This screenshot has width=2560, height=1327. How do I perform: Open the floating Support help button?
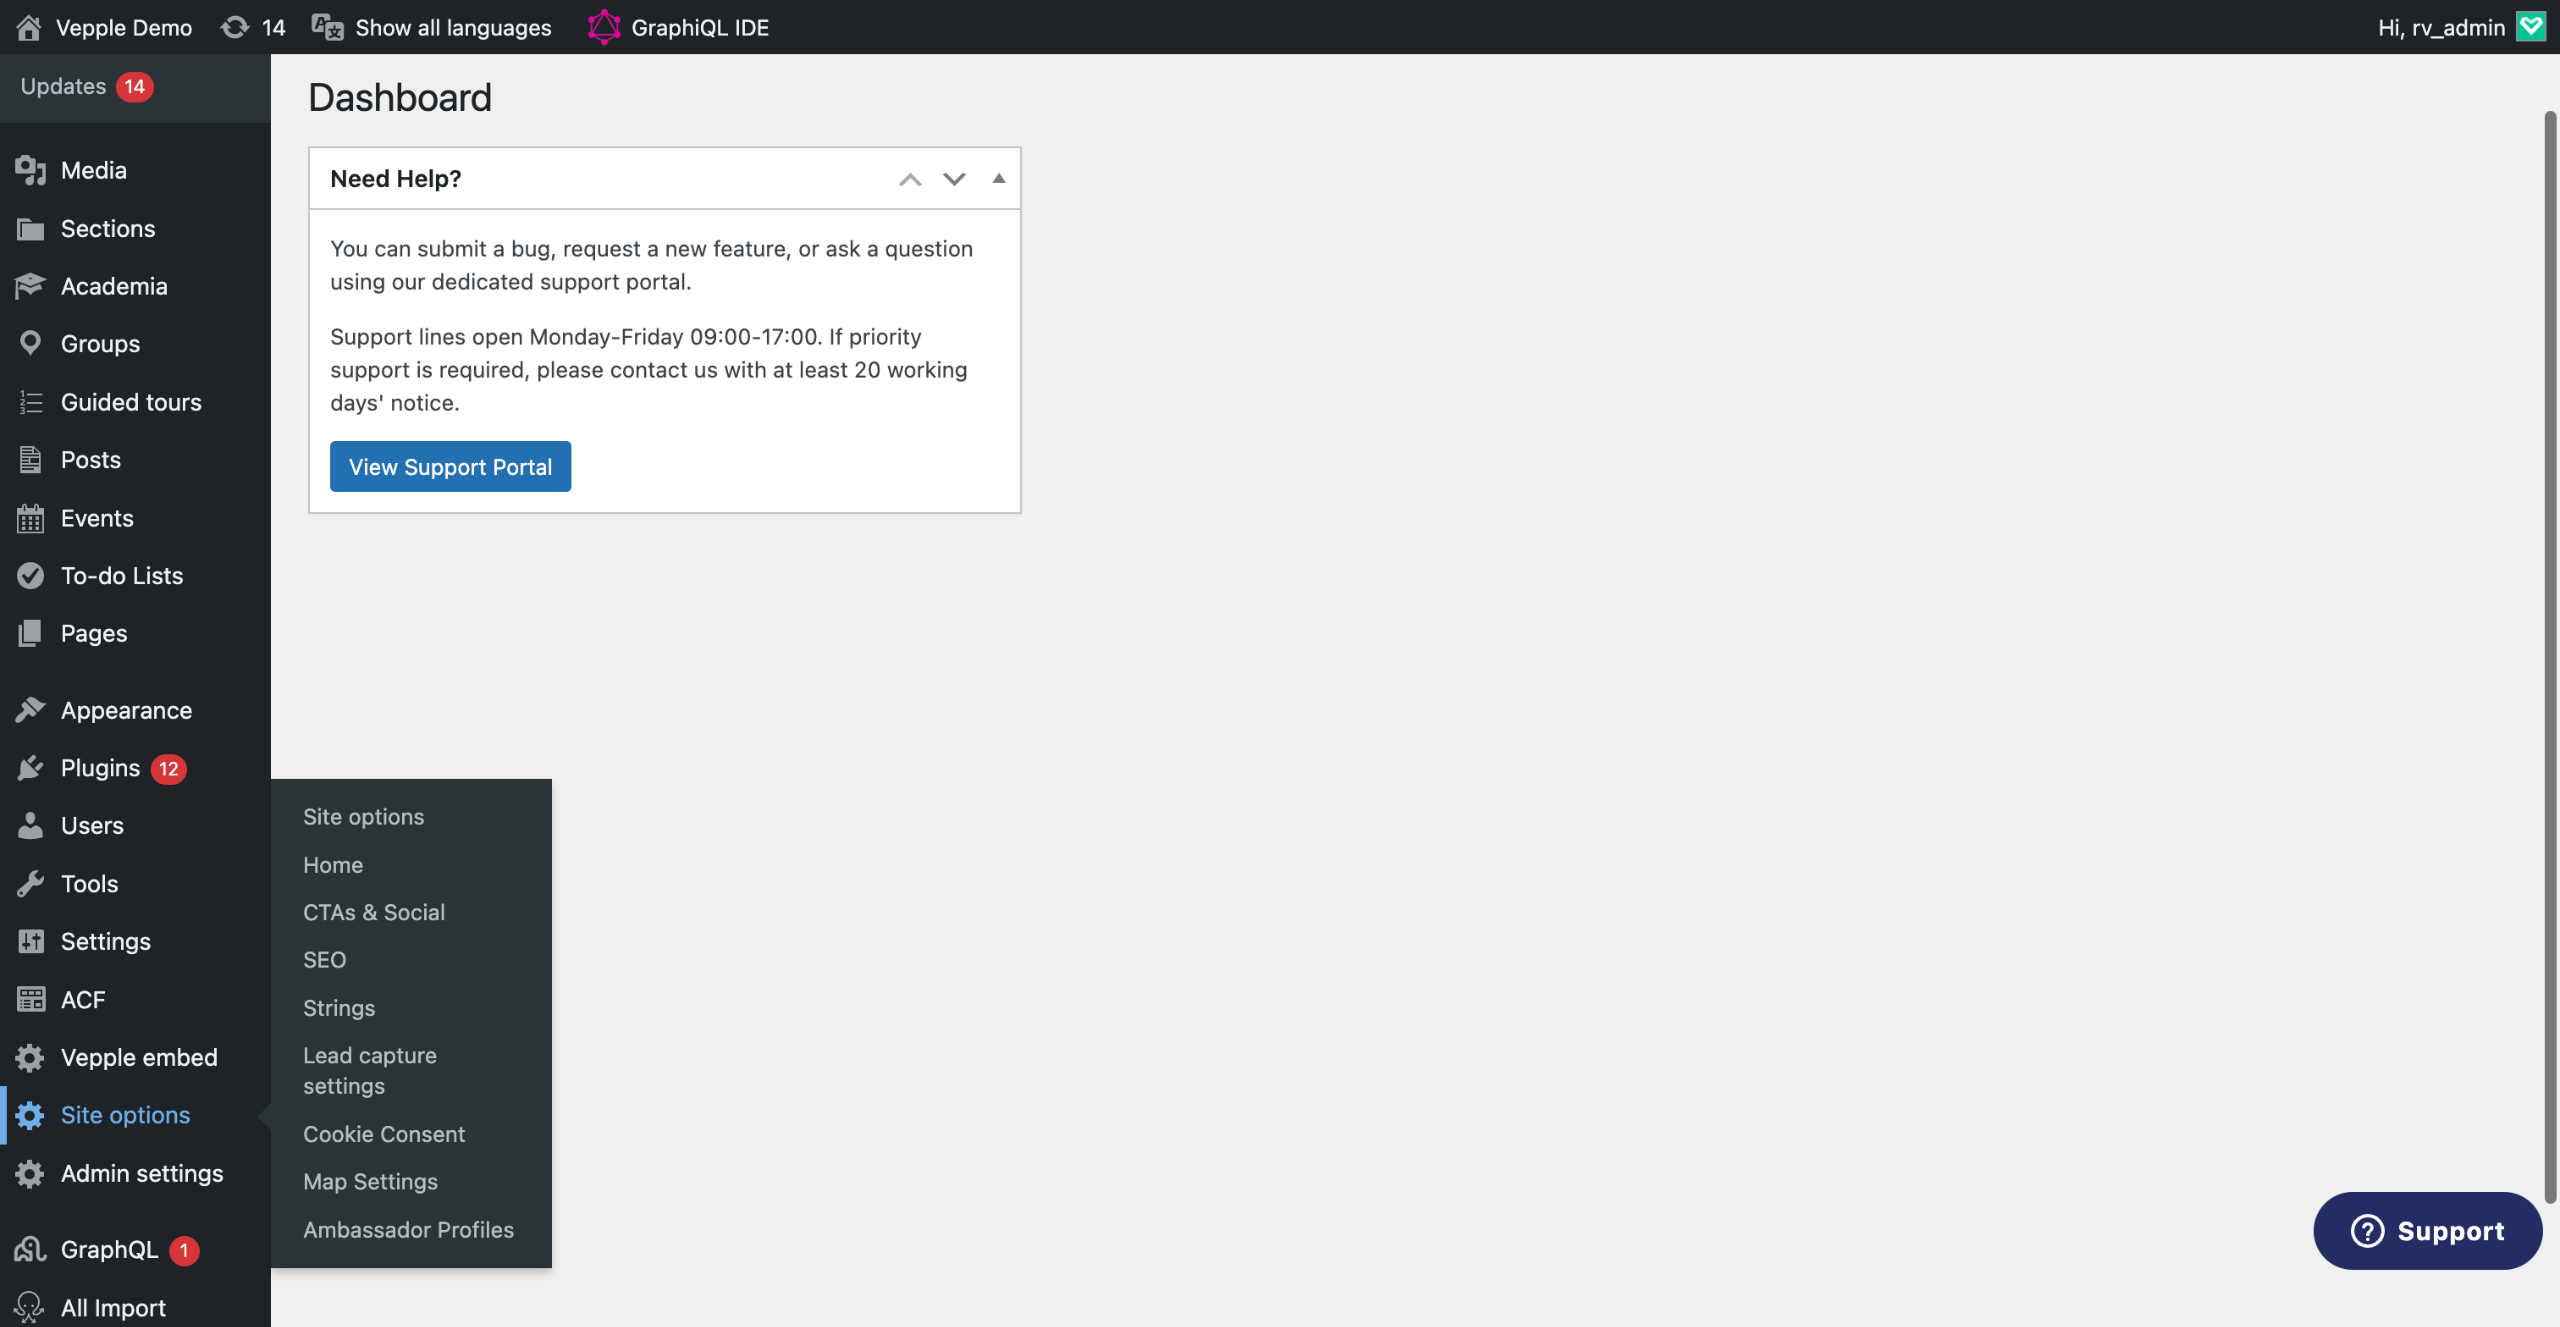tap(2427, 1231)
